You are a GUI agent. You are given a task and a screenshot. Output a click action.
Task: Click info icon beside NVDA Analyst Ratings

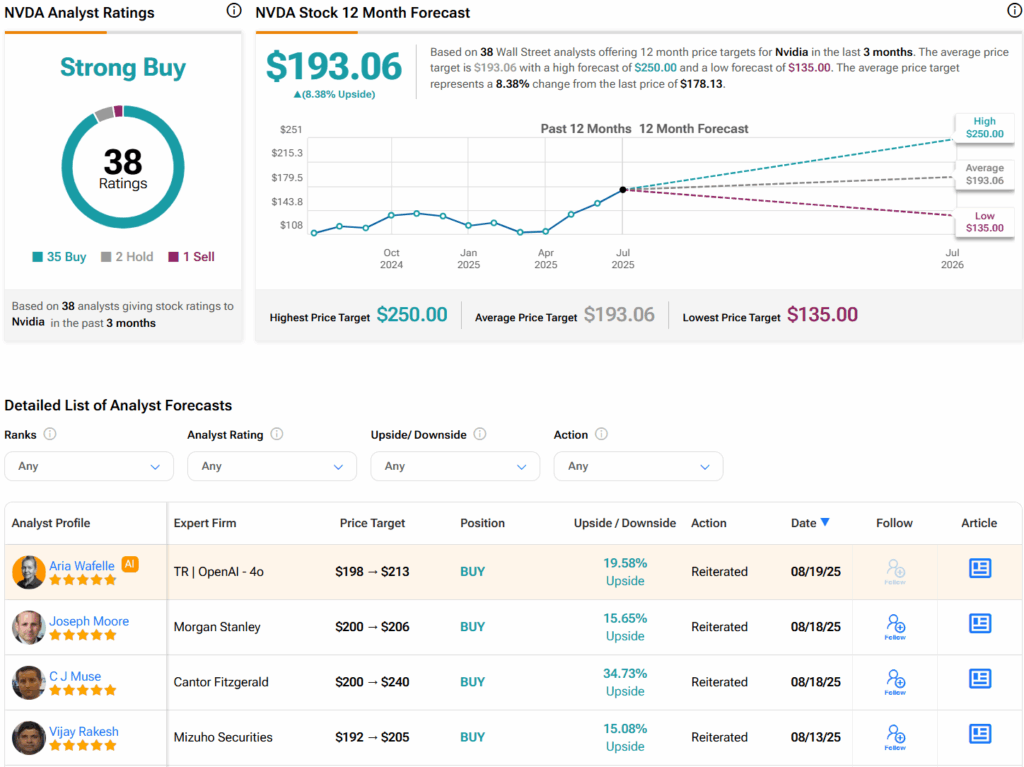coord(234,11)
